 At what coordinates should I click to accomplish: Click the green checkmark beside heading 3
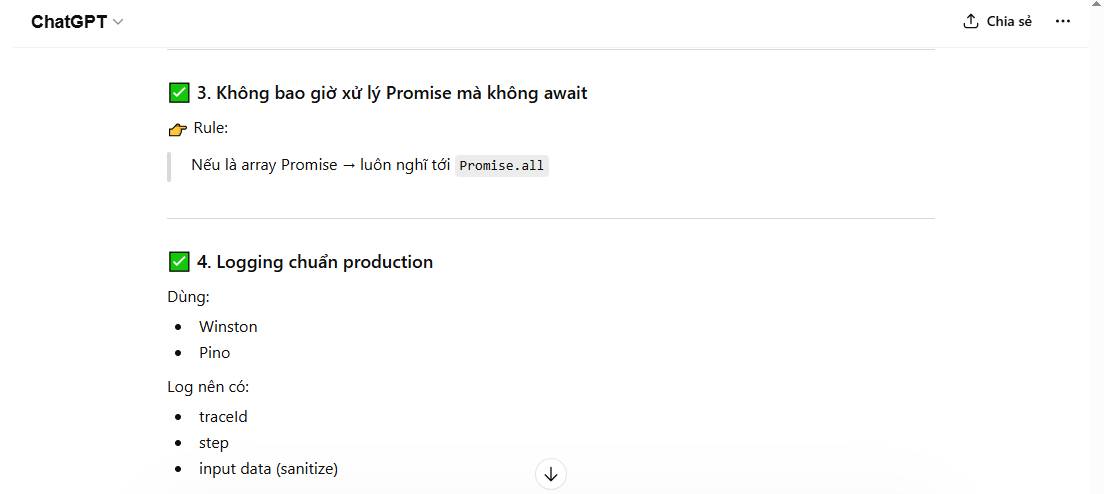coord(179,93)
